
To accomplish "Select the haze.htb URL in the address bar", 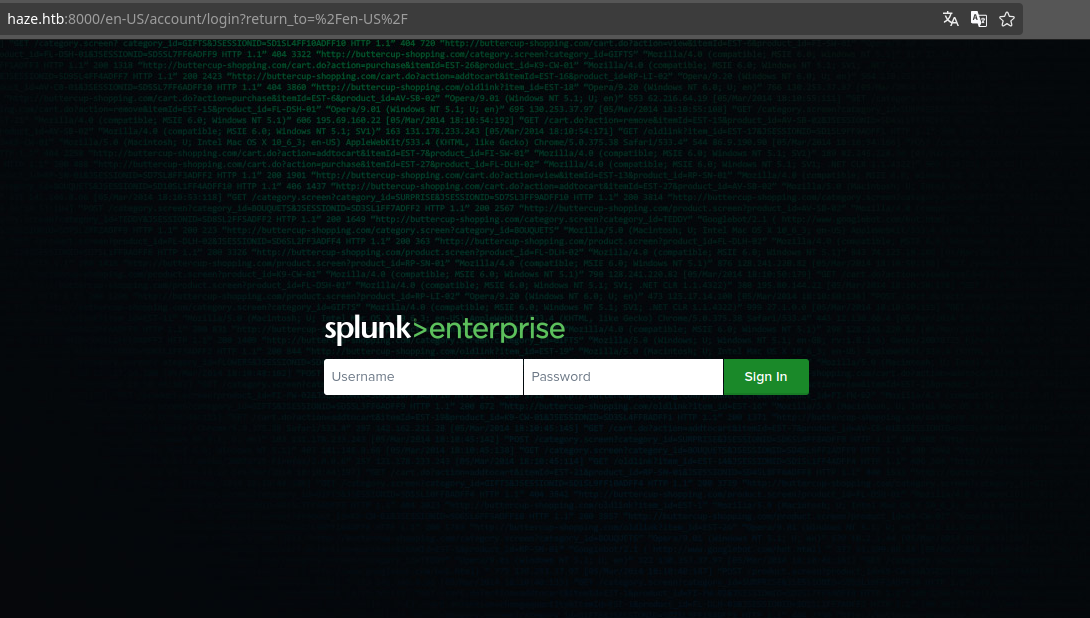I will [x=207, y=19].
